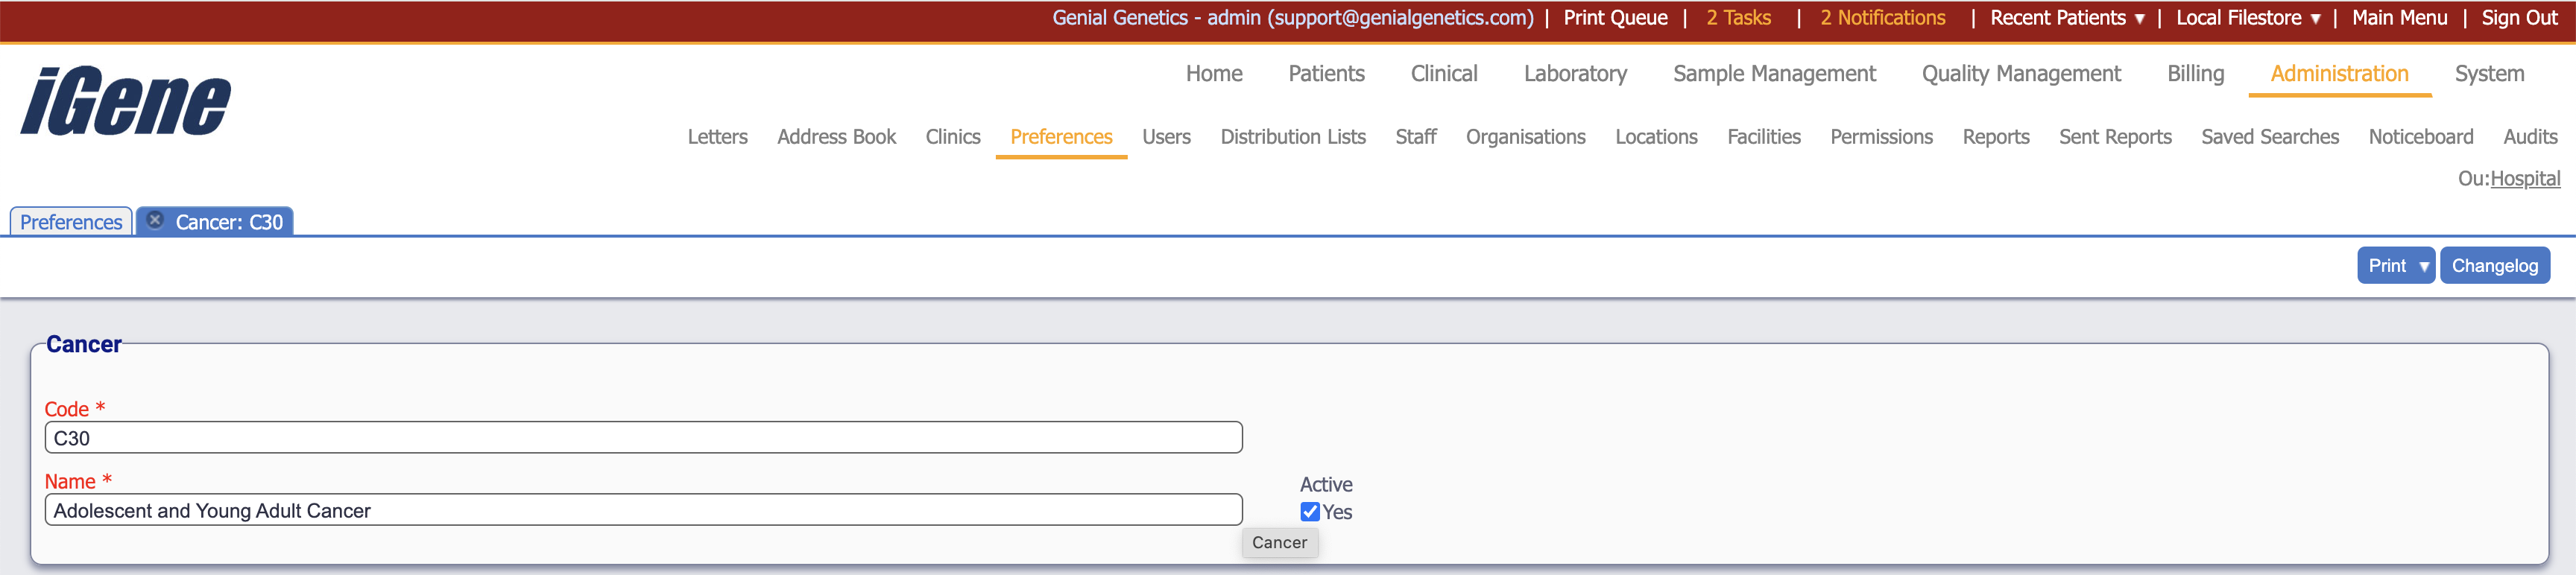The width and height of the screenshot is (2576, 575).
Task: Navigate to Quality Management
Action: [2020, 74]
